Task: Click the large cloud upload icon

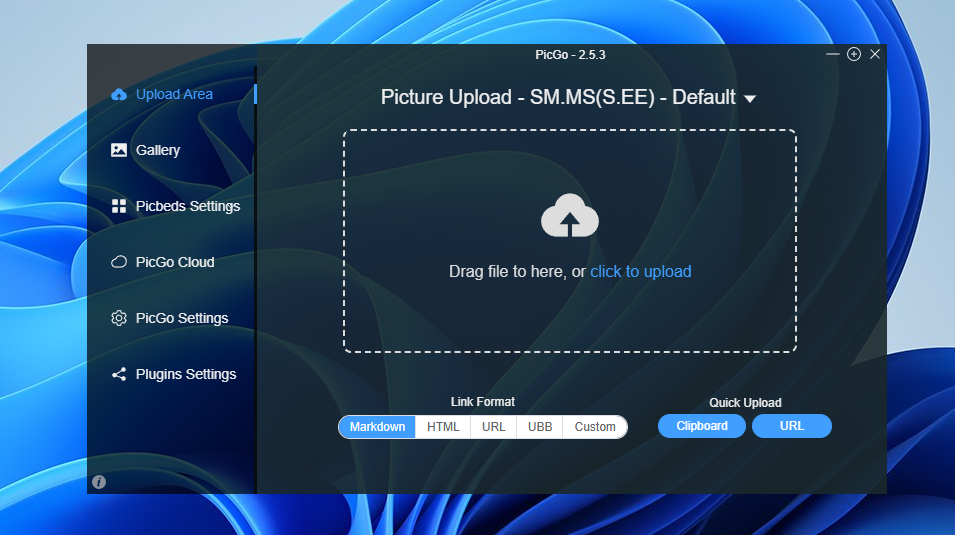Action: coord(569,216)
